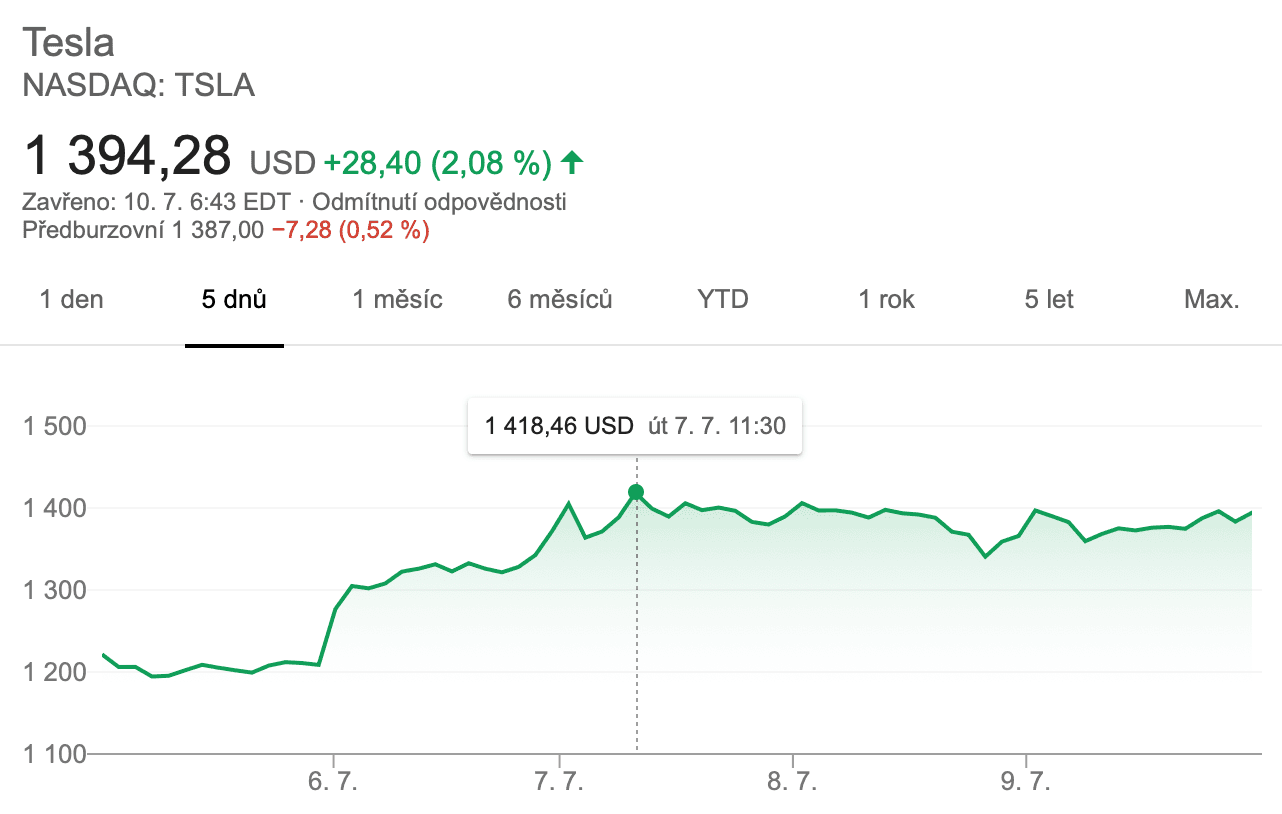This screenshot has width=1282, height=814.
Task: Select the '1 den' time range tab
Action: pos(71,299)
